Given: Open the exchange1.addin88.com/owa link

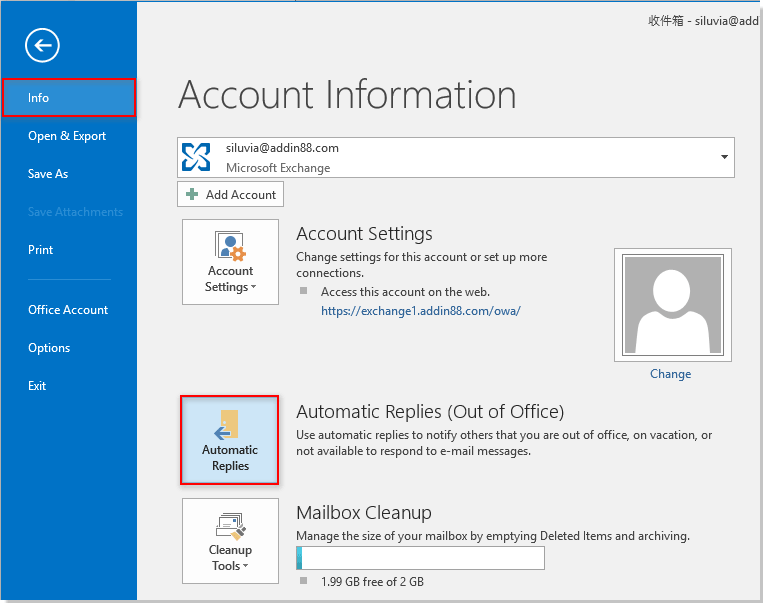Looking at the screenshot, I should coord(421,311).
